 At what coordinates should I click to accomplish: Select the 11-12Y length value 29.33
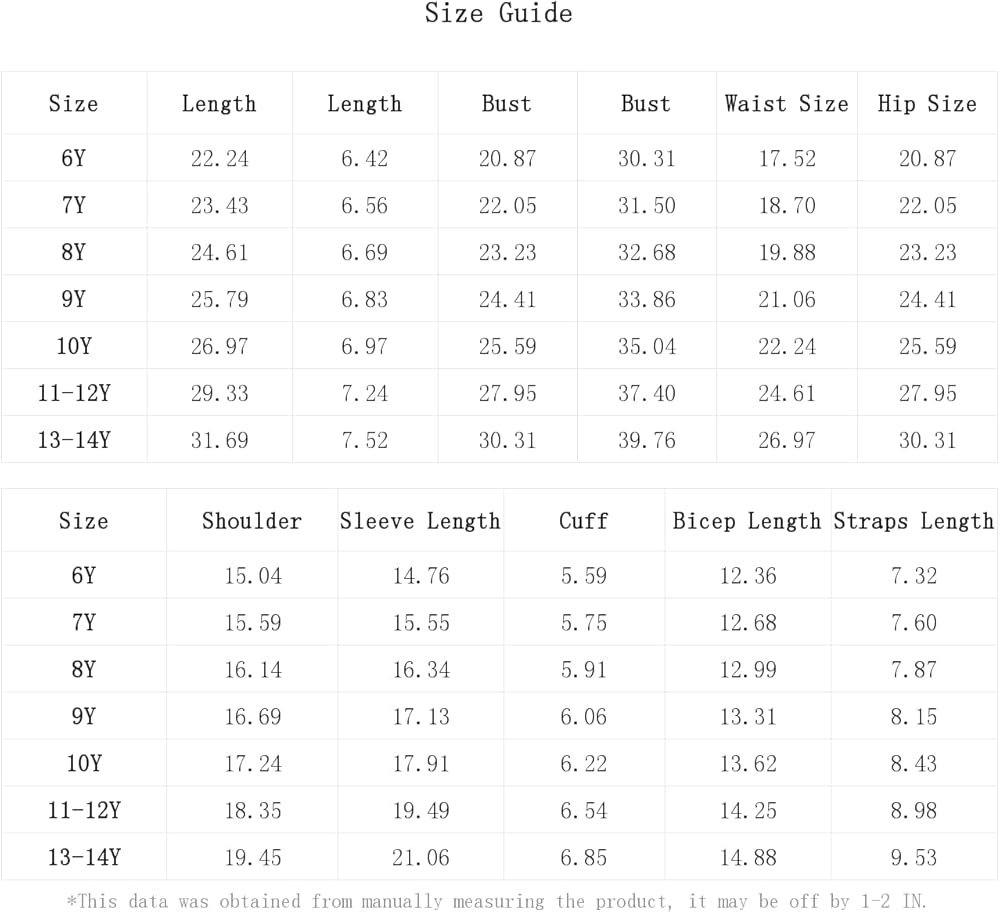(219, 394)
